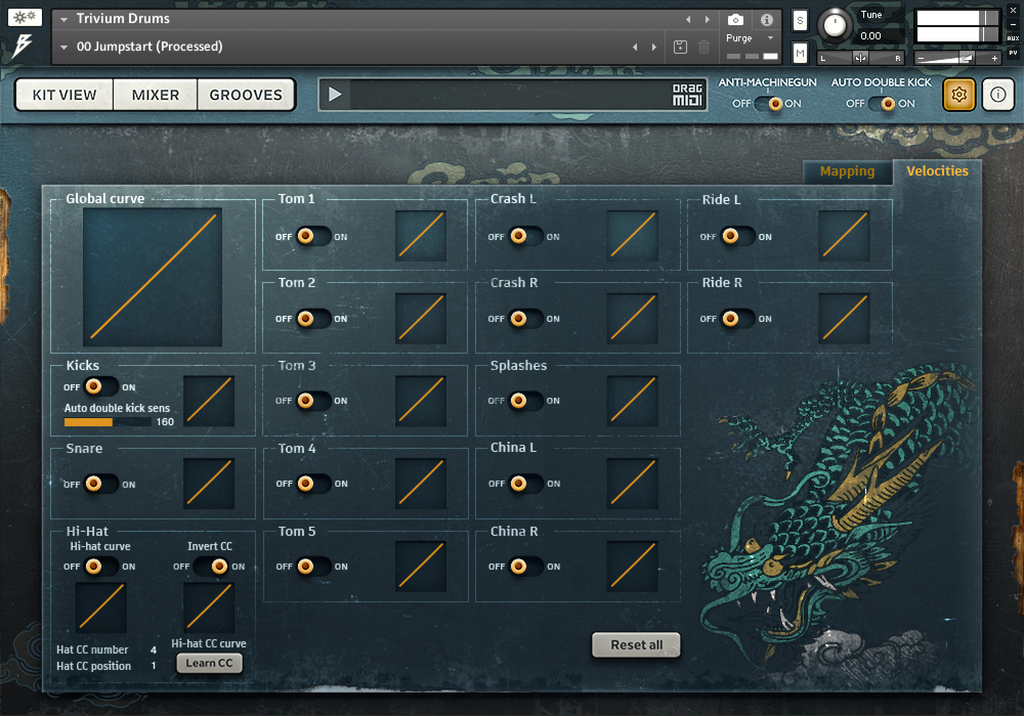Screen dimensions: 1024x716
Task: Open the Ride L velocity curve thumbnail
Action: 844,236
